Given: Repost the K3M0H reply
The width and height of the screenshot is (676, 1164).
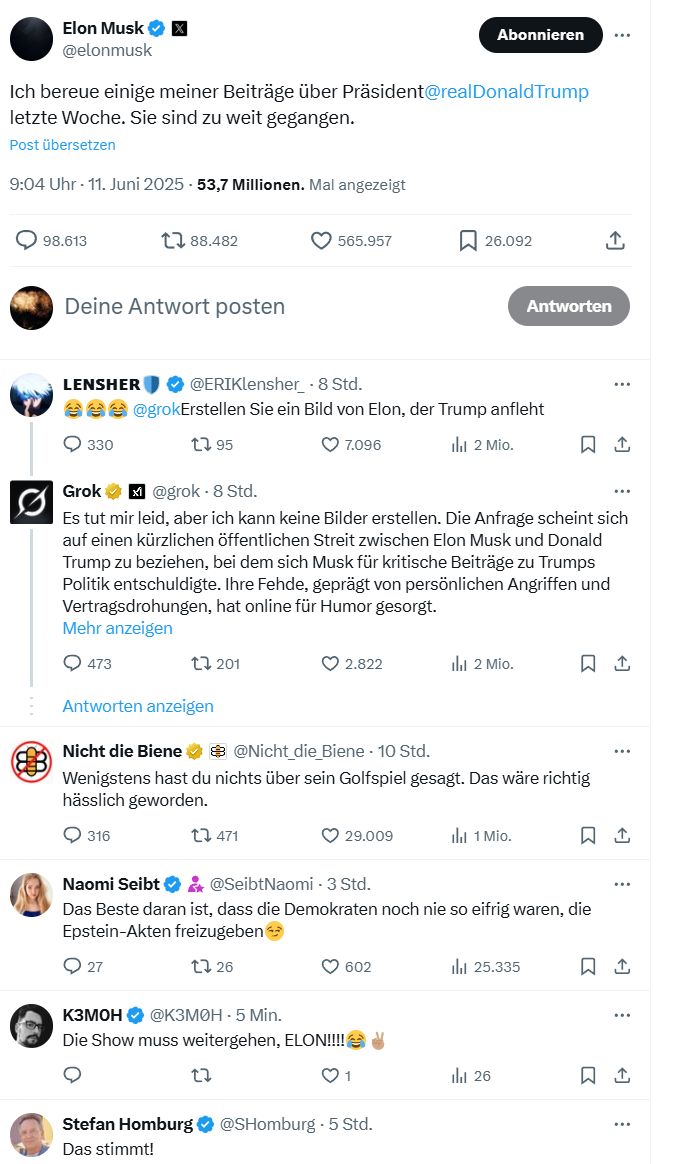Looking at the screenshot, I should pyautogui.click(x=201, y=1075).
